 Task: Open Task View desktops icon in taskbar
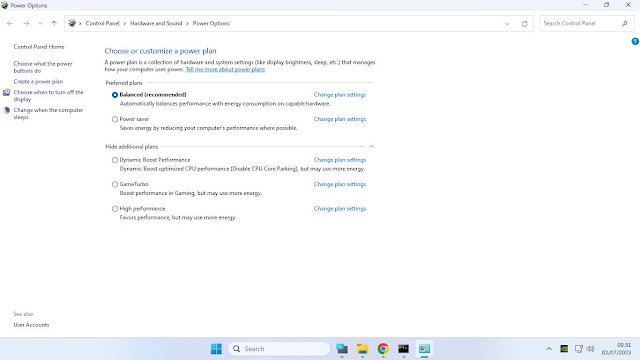(342, 349)
